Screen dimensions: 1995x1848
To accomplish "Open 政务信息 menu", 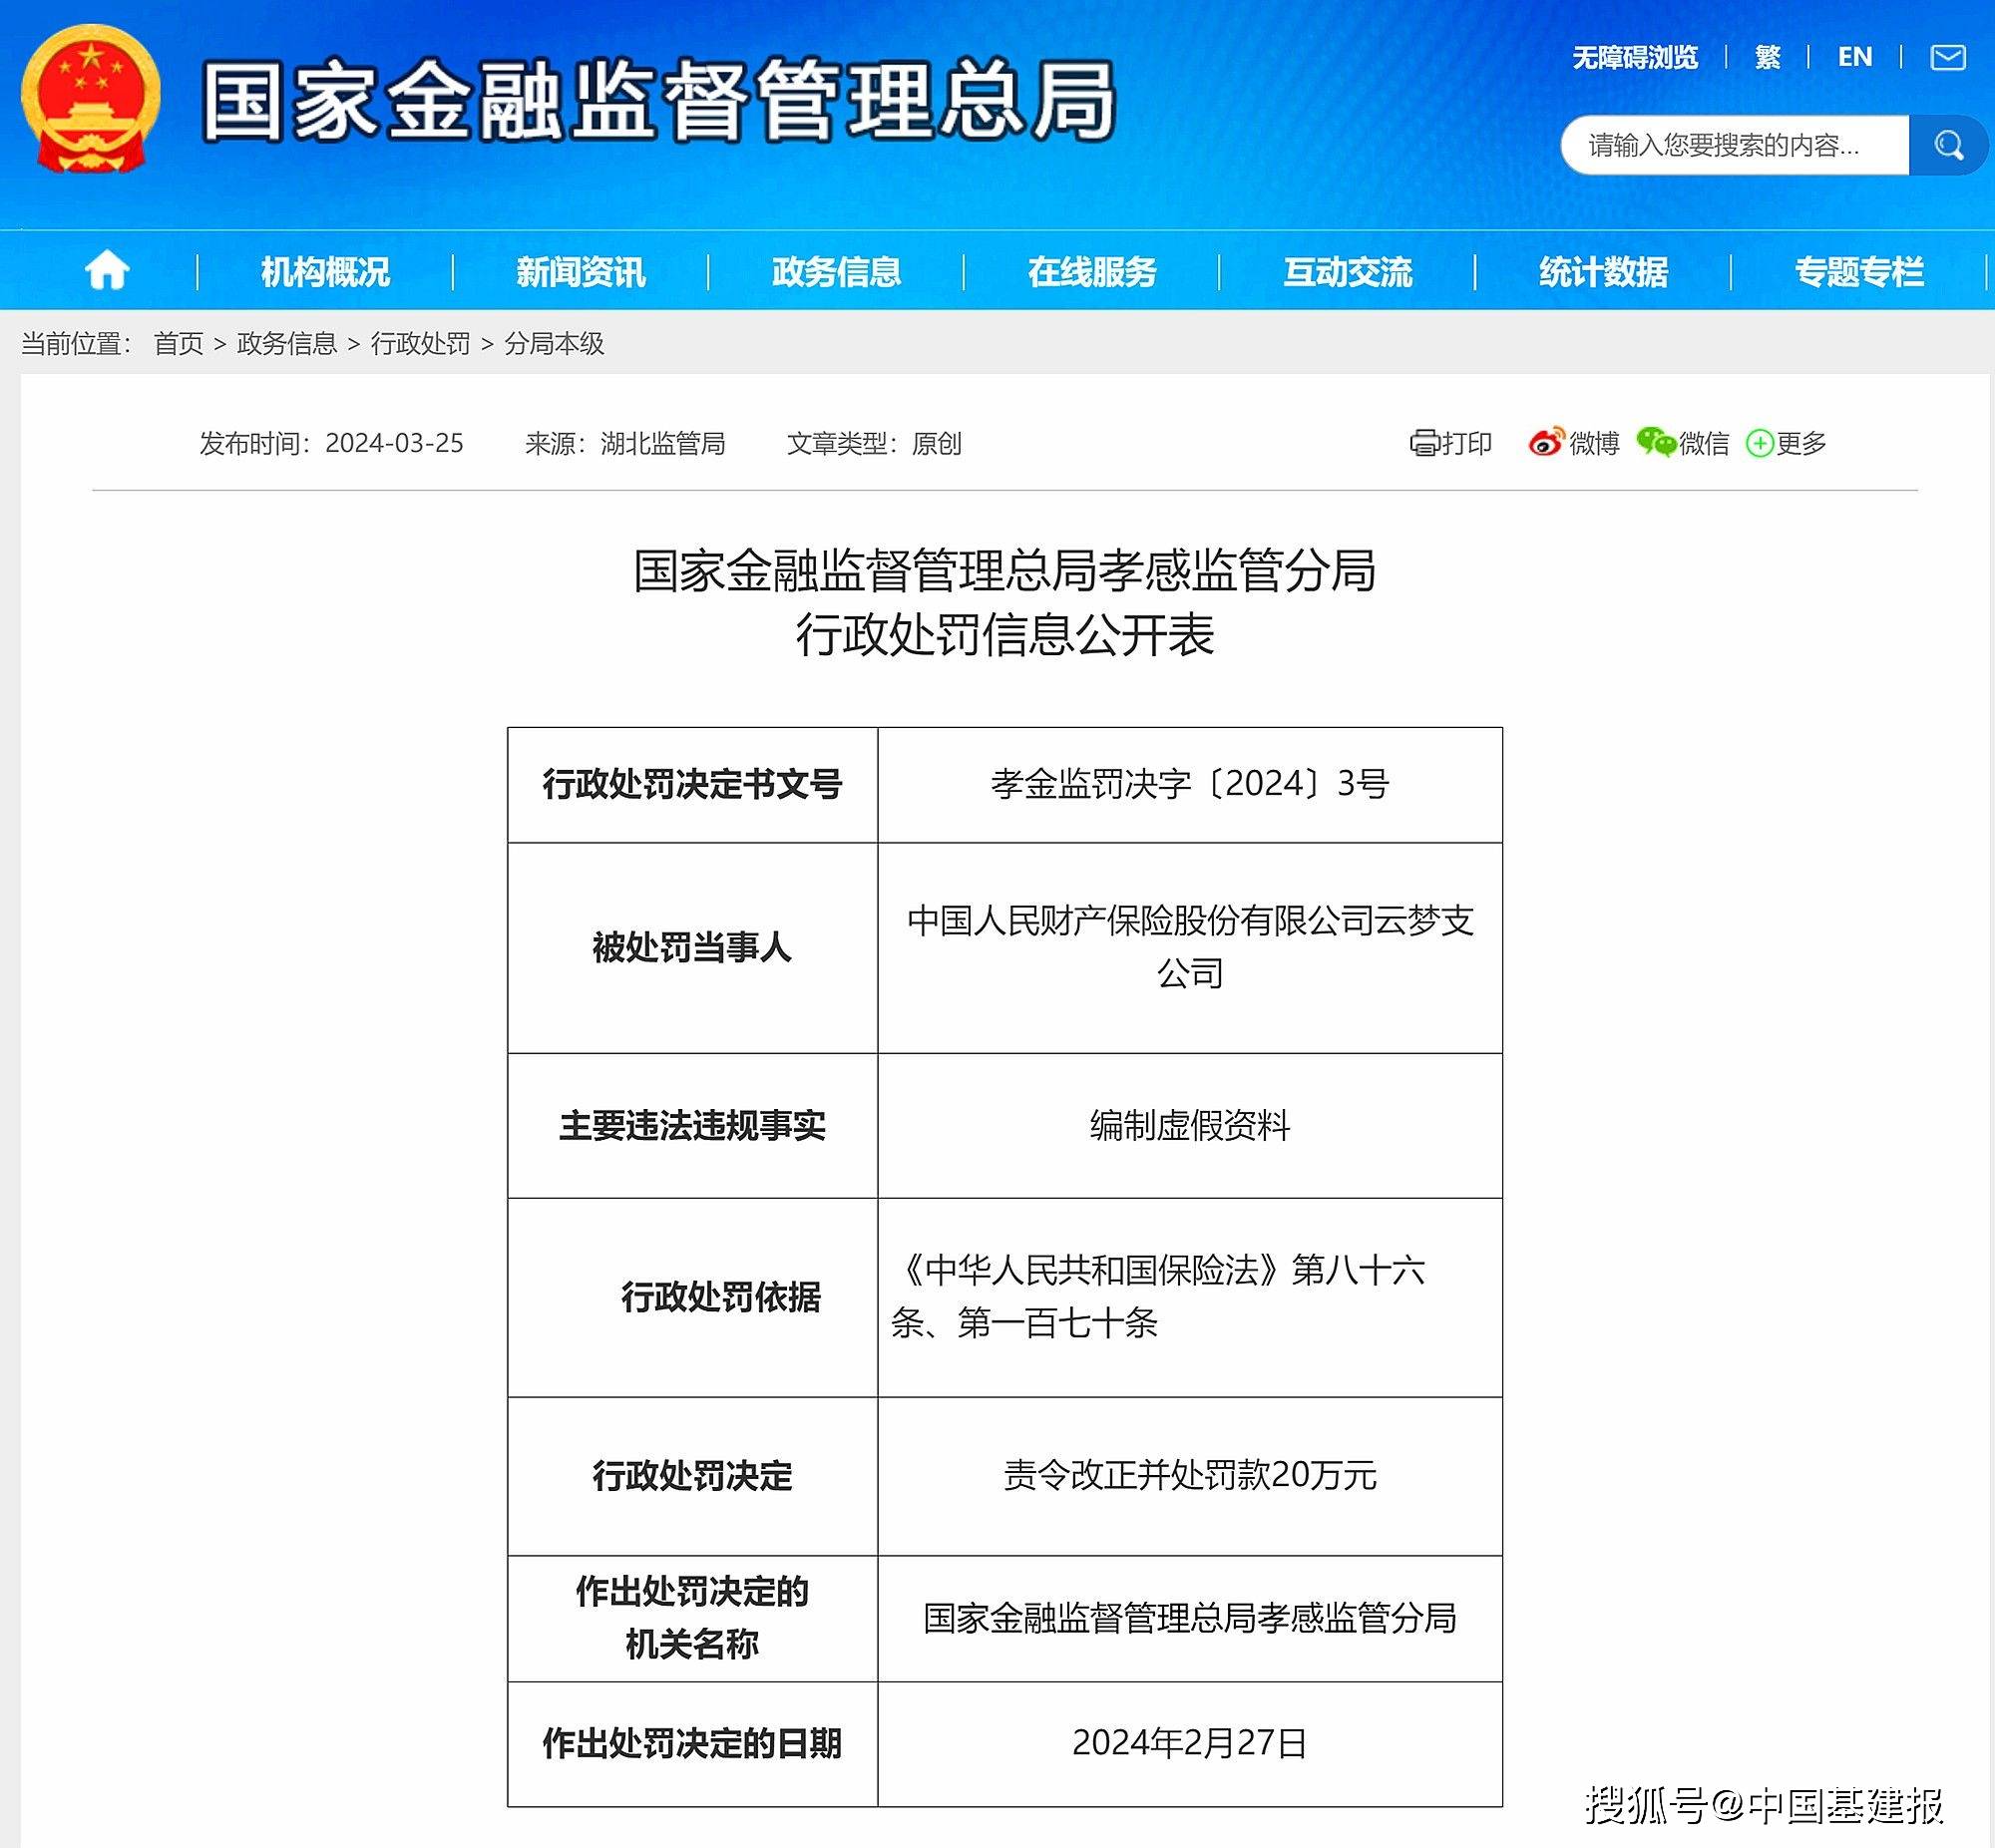I will (837, 272).
